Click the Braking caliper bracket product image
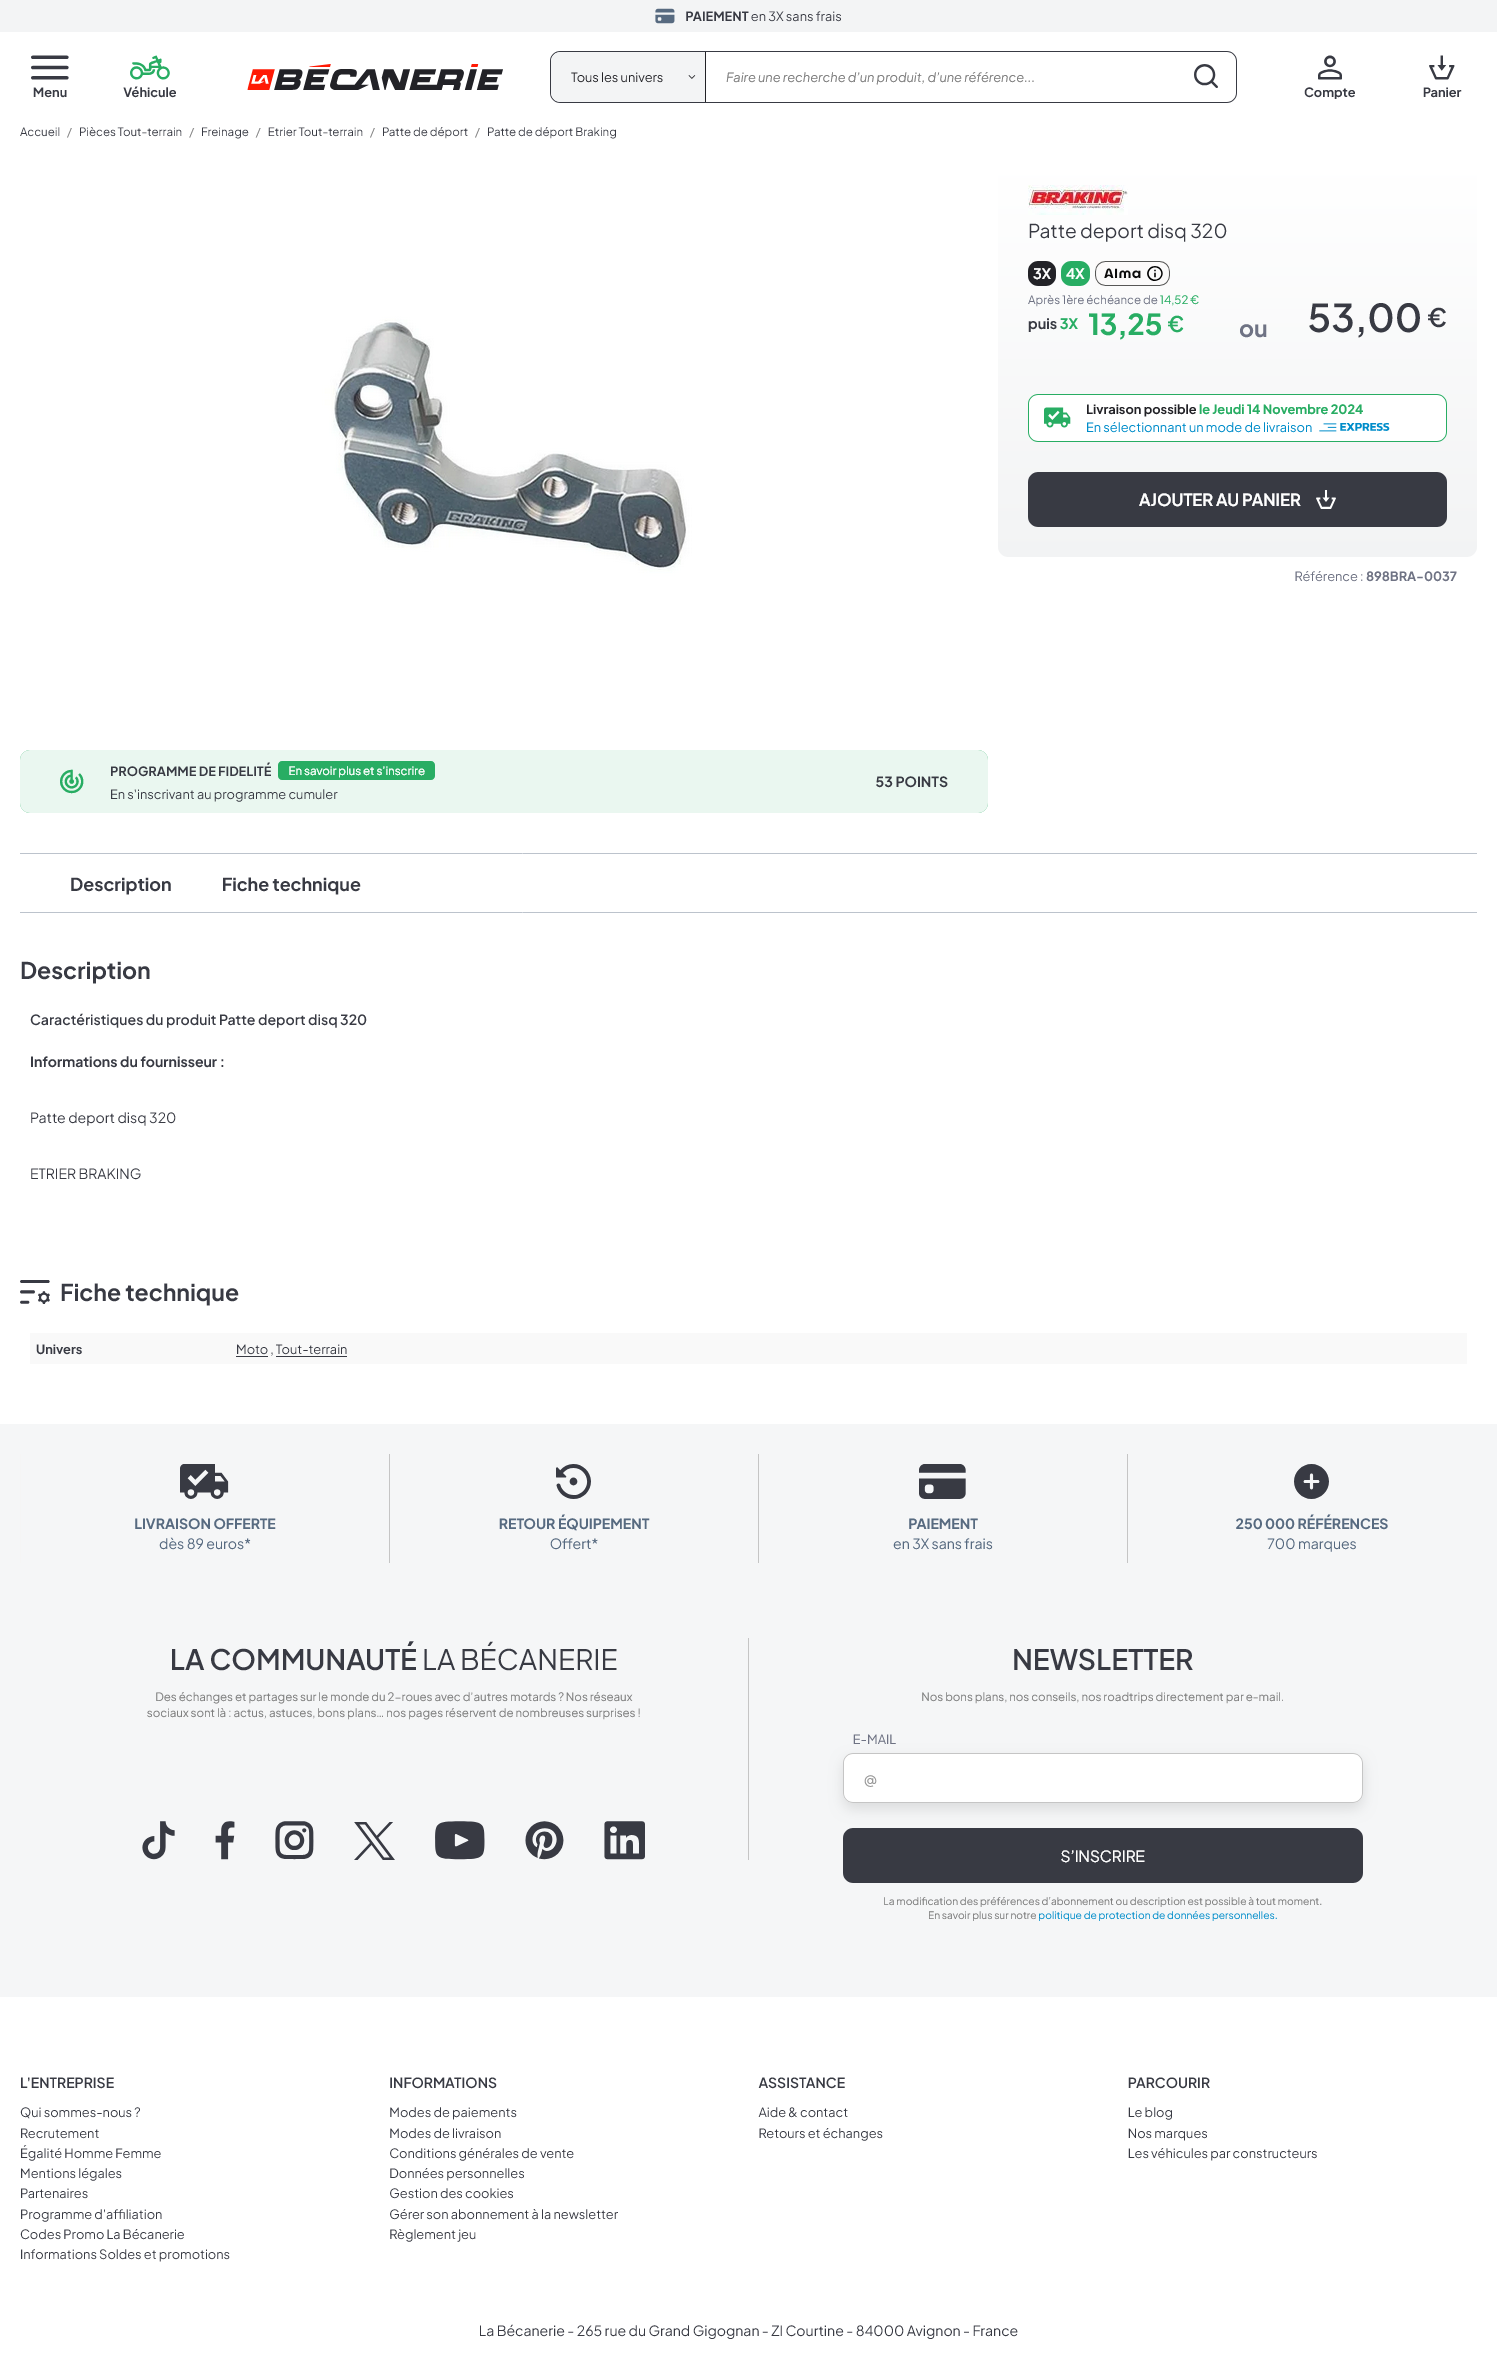 [x=510, y=445]
